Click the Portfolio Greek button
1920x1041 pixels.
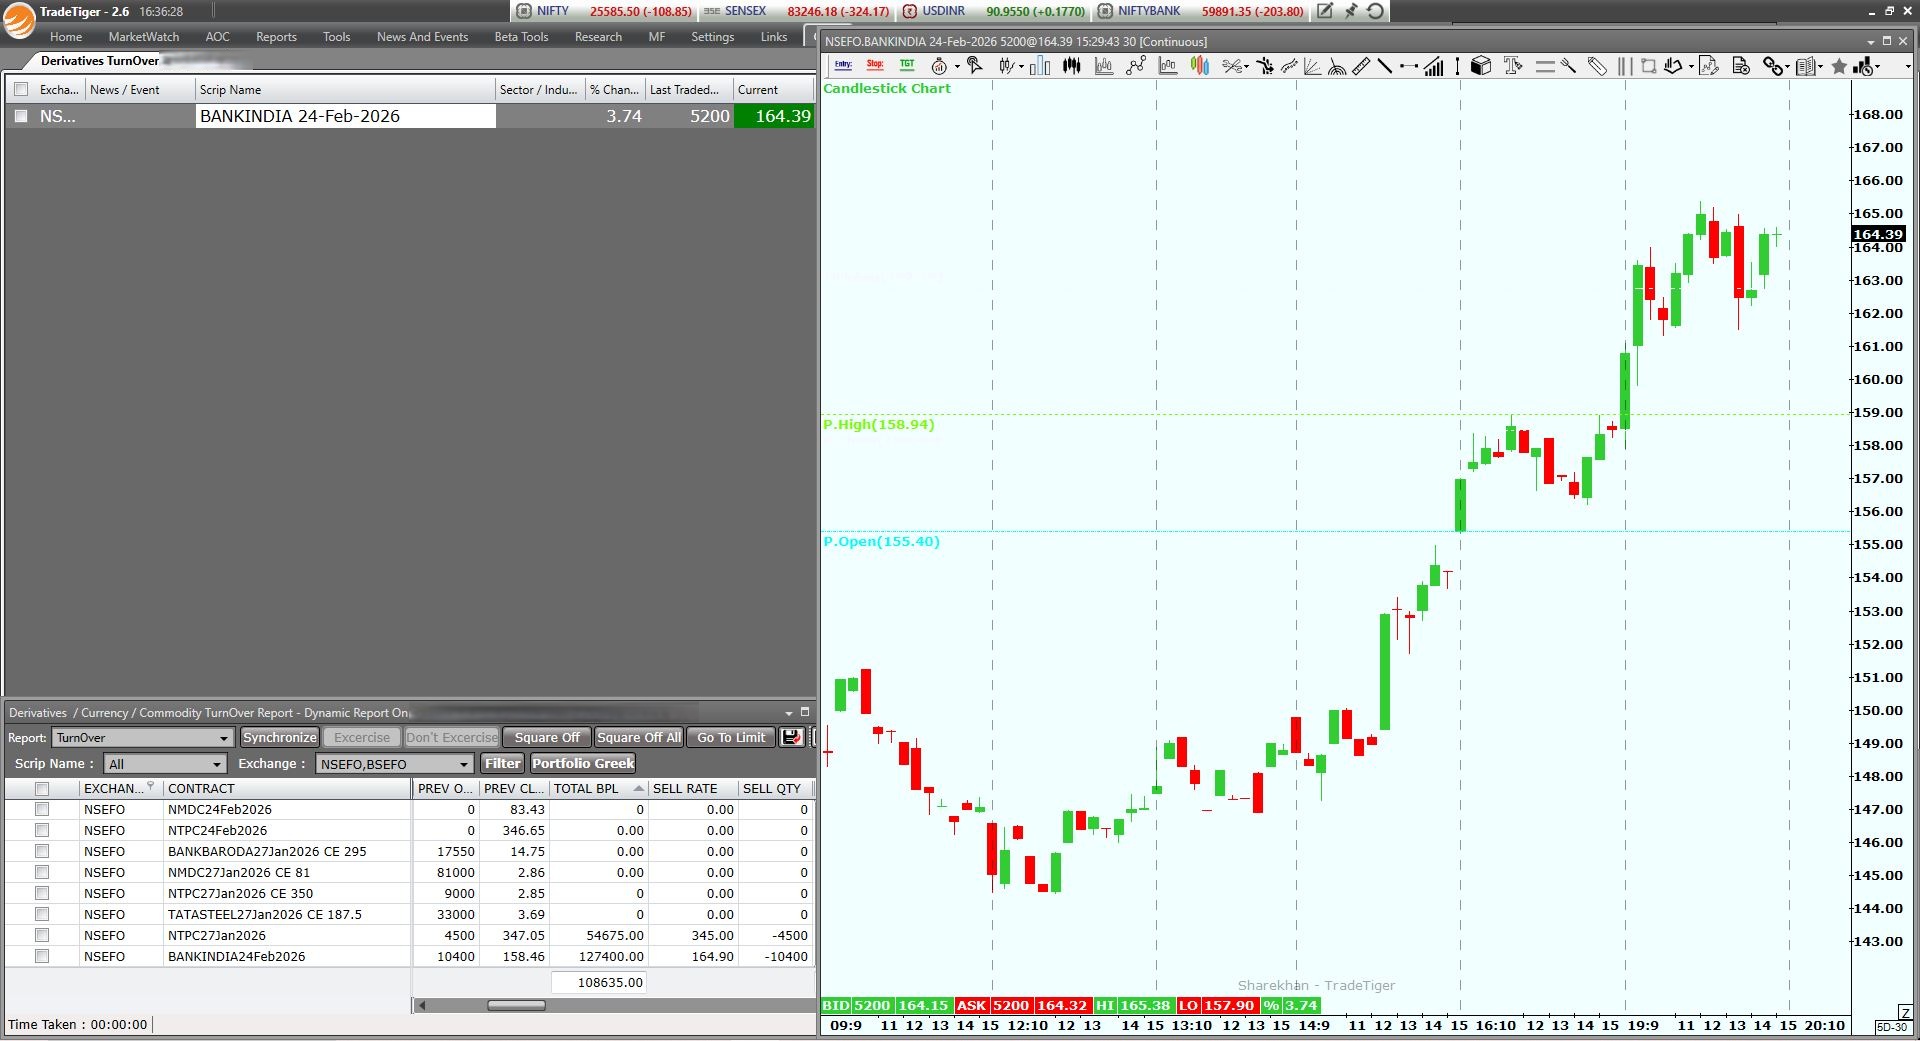coord(583,763)
